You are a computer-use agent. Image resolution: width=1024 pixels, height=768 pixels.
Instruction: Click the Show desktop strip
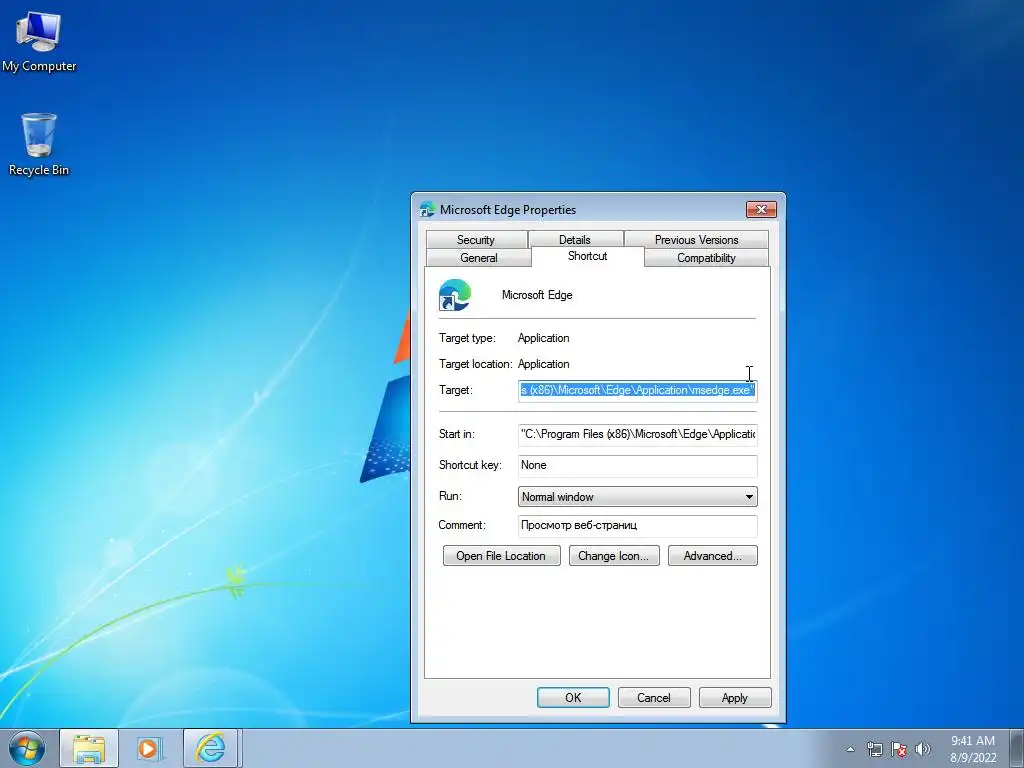[1016, 748]
